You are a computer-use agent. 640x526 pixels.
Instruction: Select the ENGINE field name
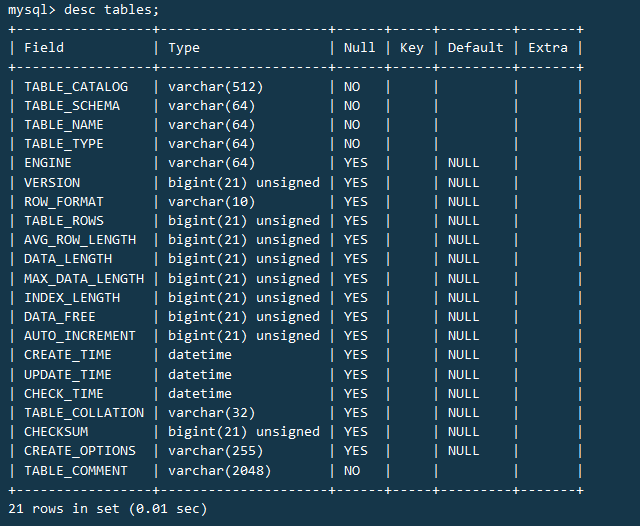[48, 163]
